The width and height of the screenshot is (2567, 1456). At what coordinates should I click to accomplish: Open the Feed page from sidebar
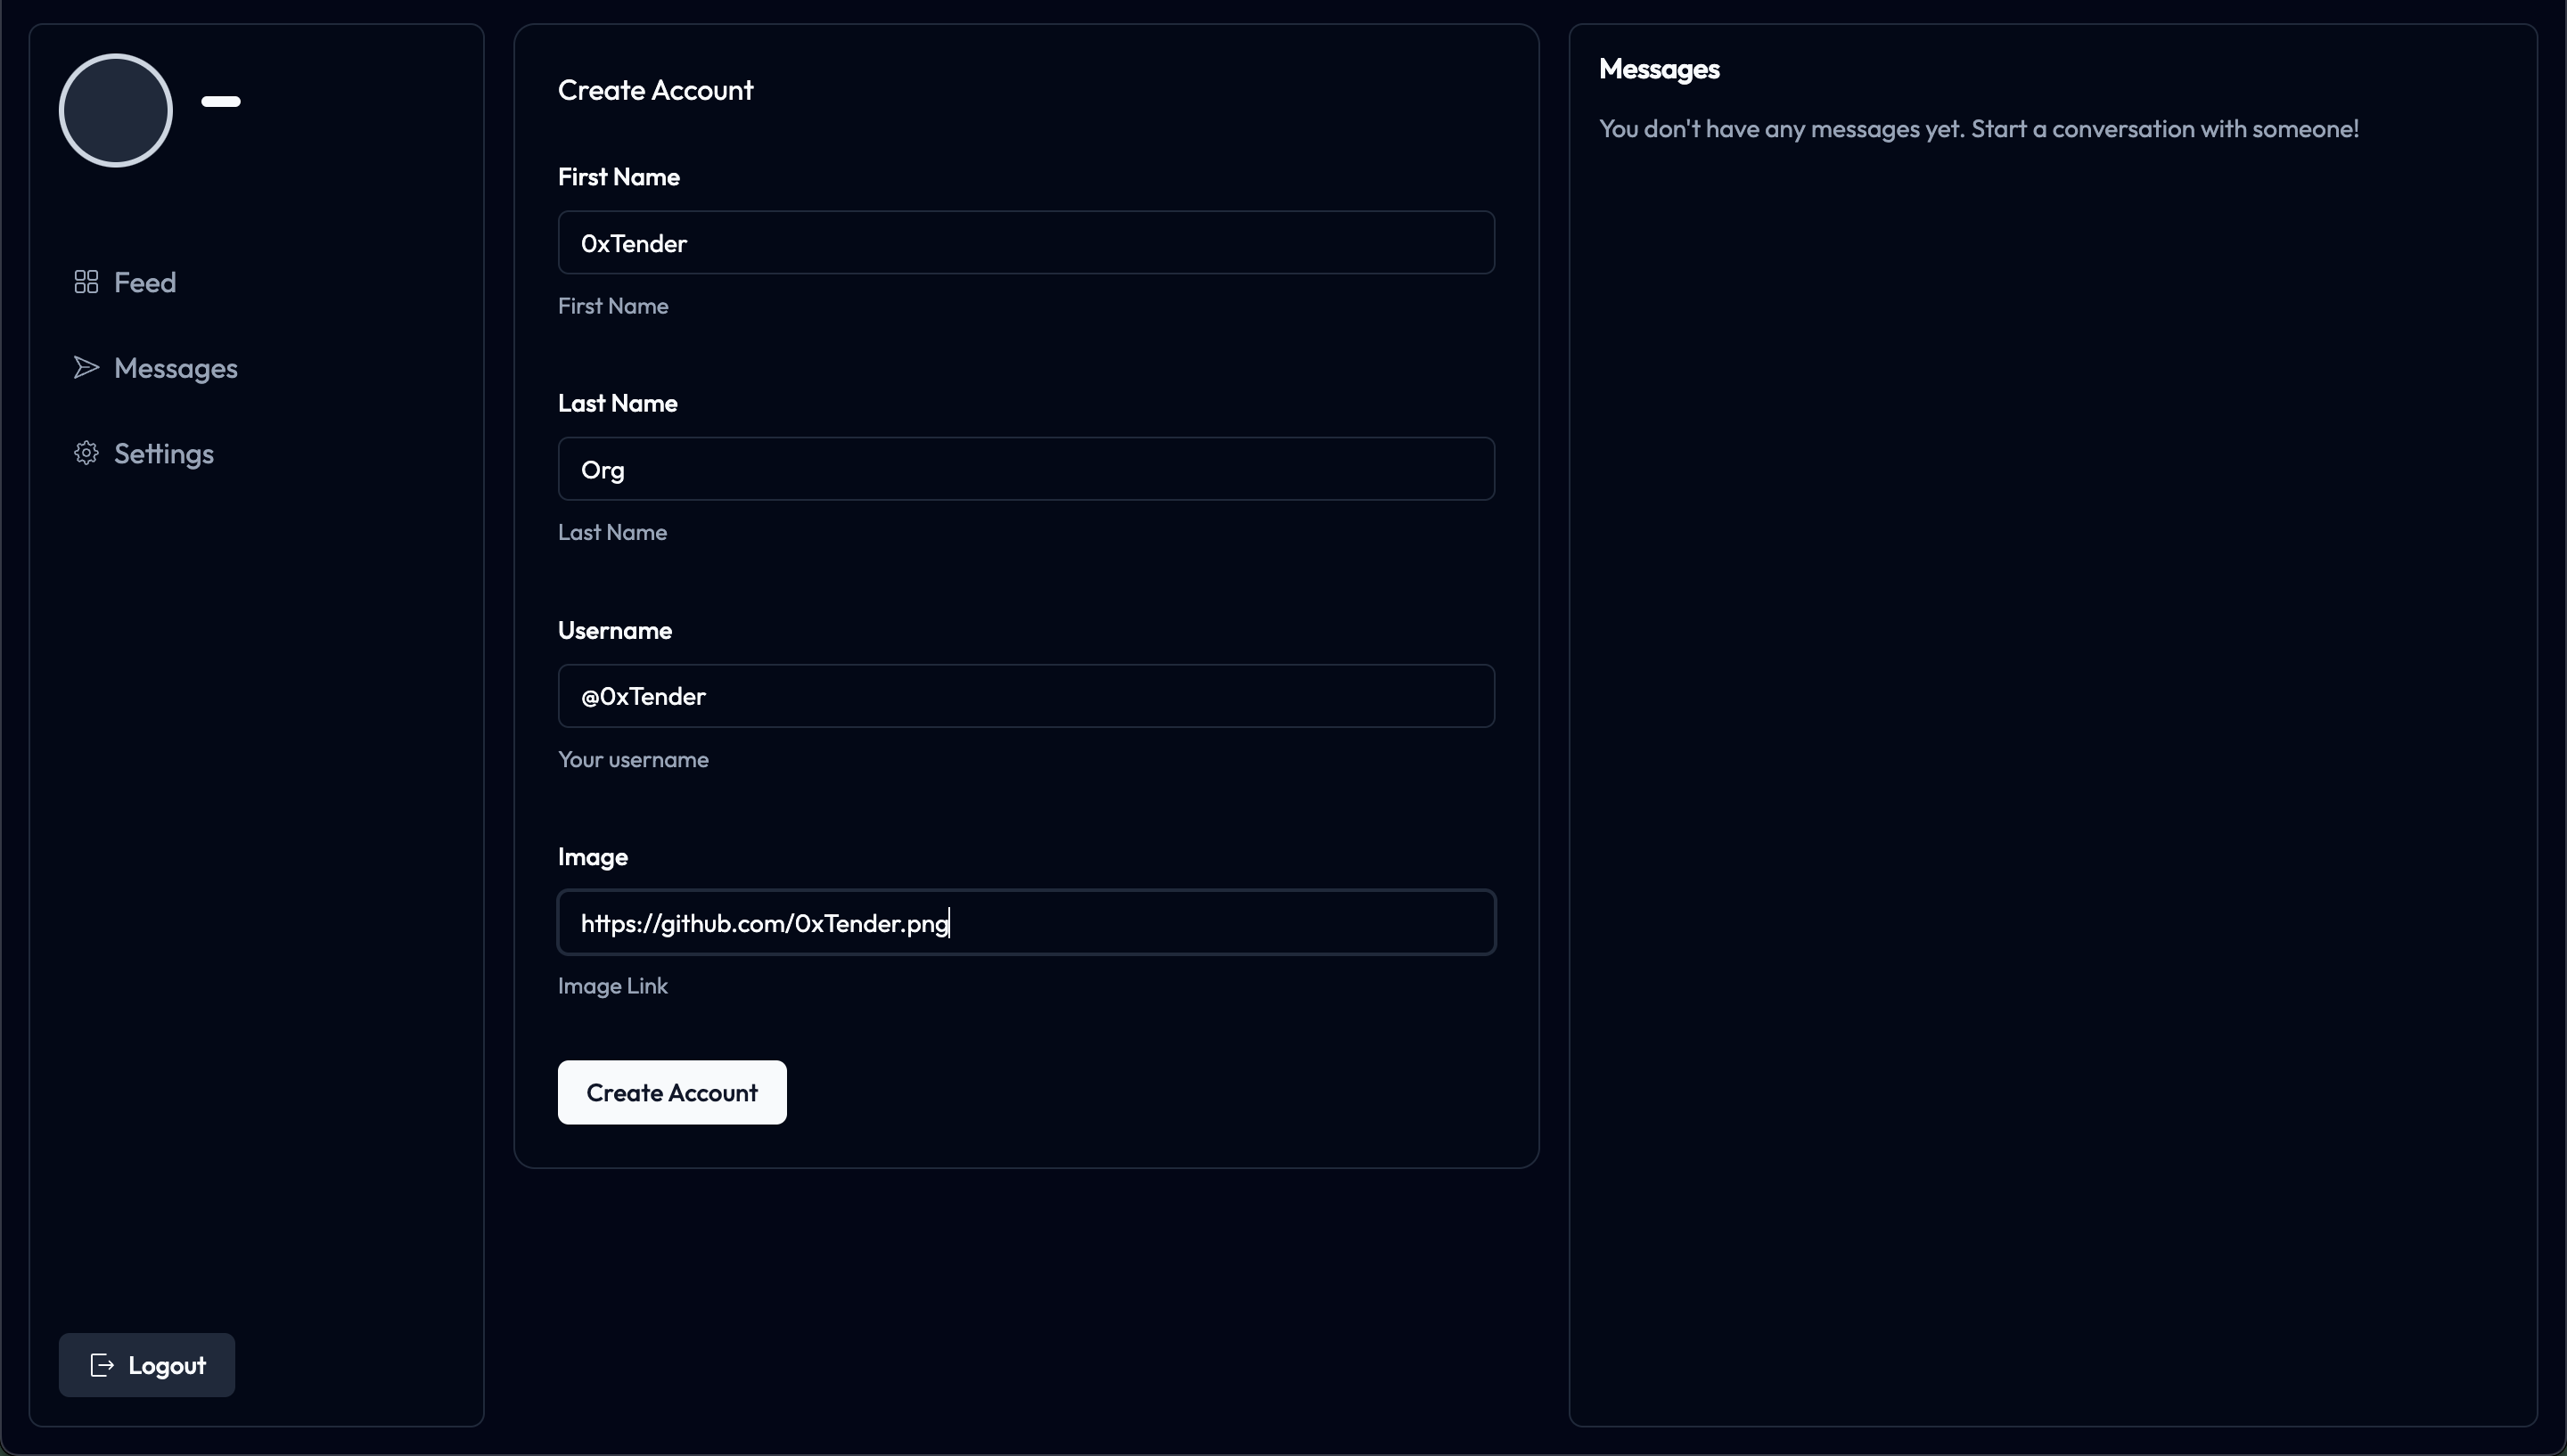pyautogui.click(x=145, y=282)
